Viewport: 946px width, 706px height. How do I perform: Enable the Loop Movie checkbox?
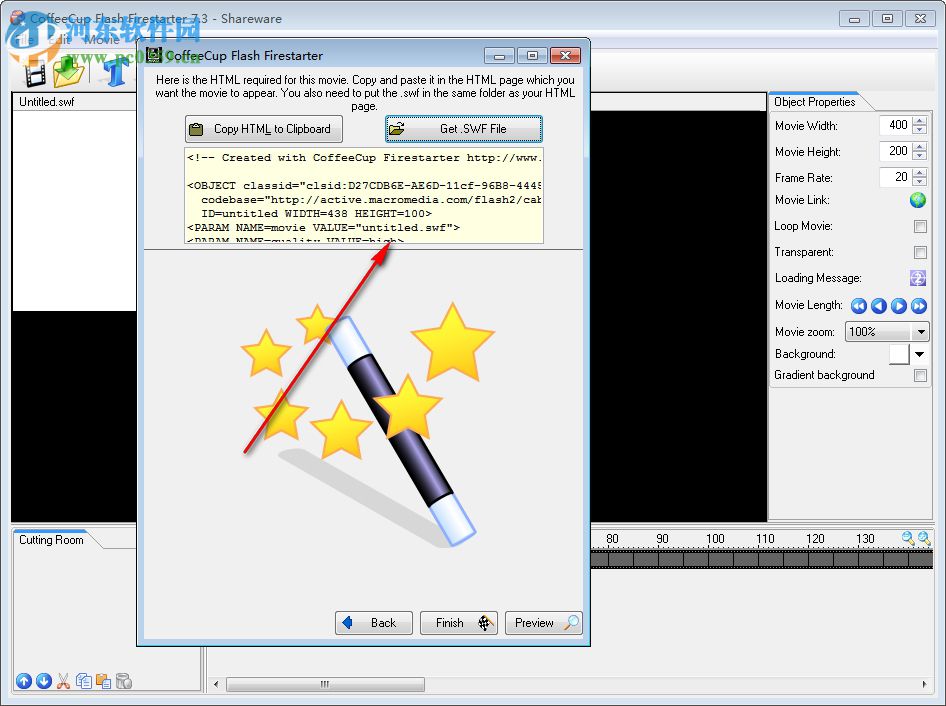pyautogui.click(x=920, y=226)
